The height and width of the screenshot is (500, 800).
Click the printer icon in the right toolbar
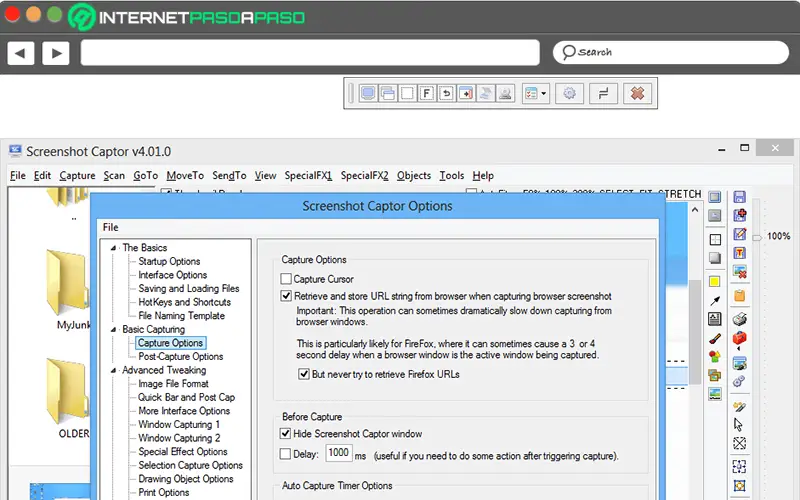click(x=740, y=320)
